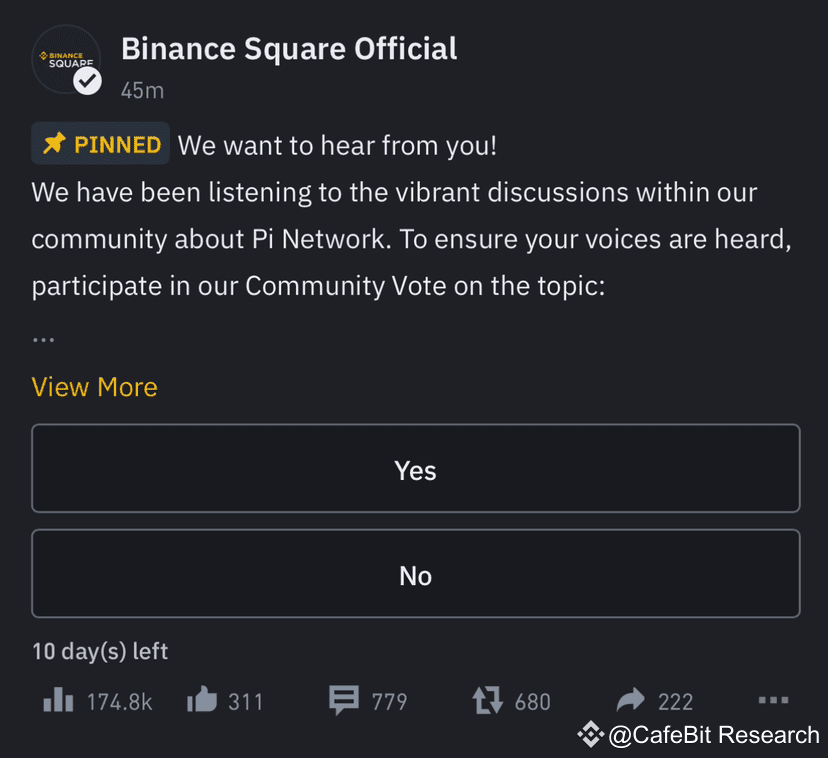Open Binance Square Official profile name
828x758 pixels.
288,48
